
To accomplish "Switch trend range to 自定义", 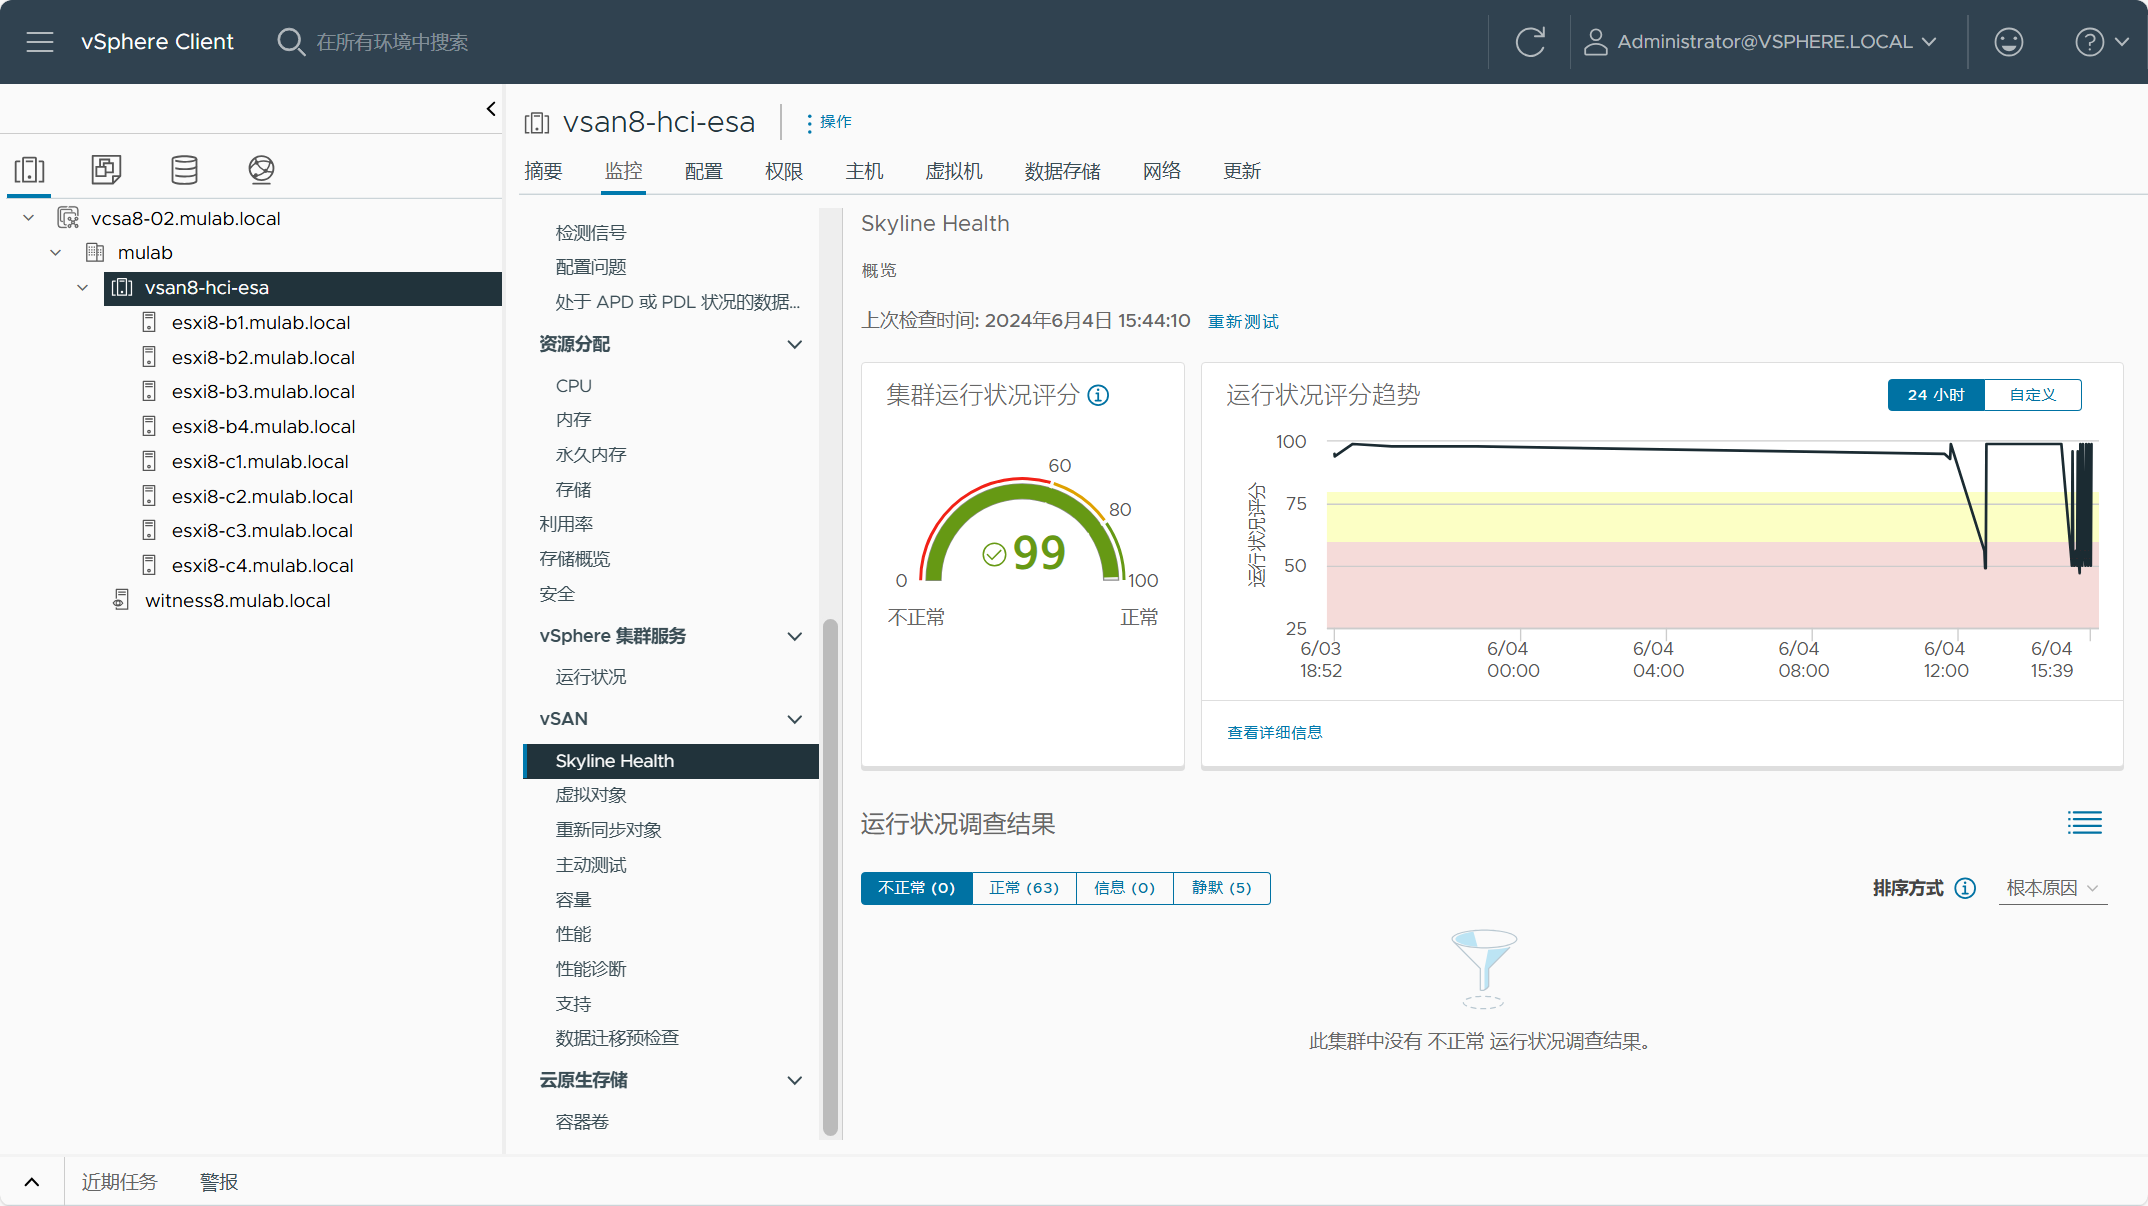I will pyautogui.click(x=2033, y=395).
